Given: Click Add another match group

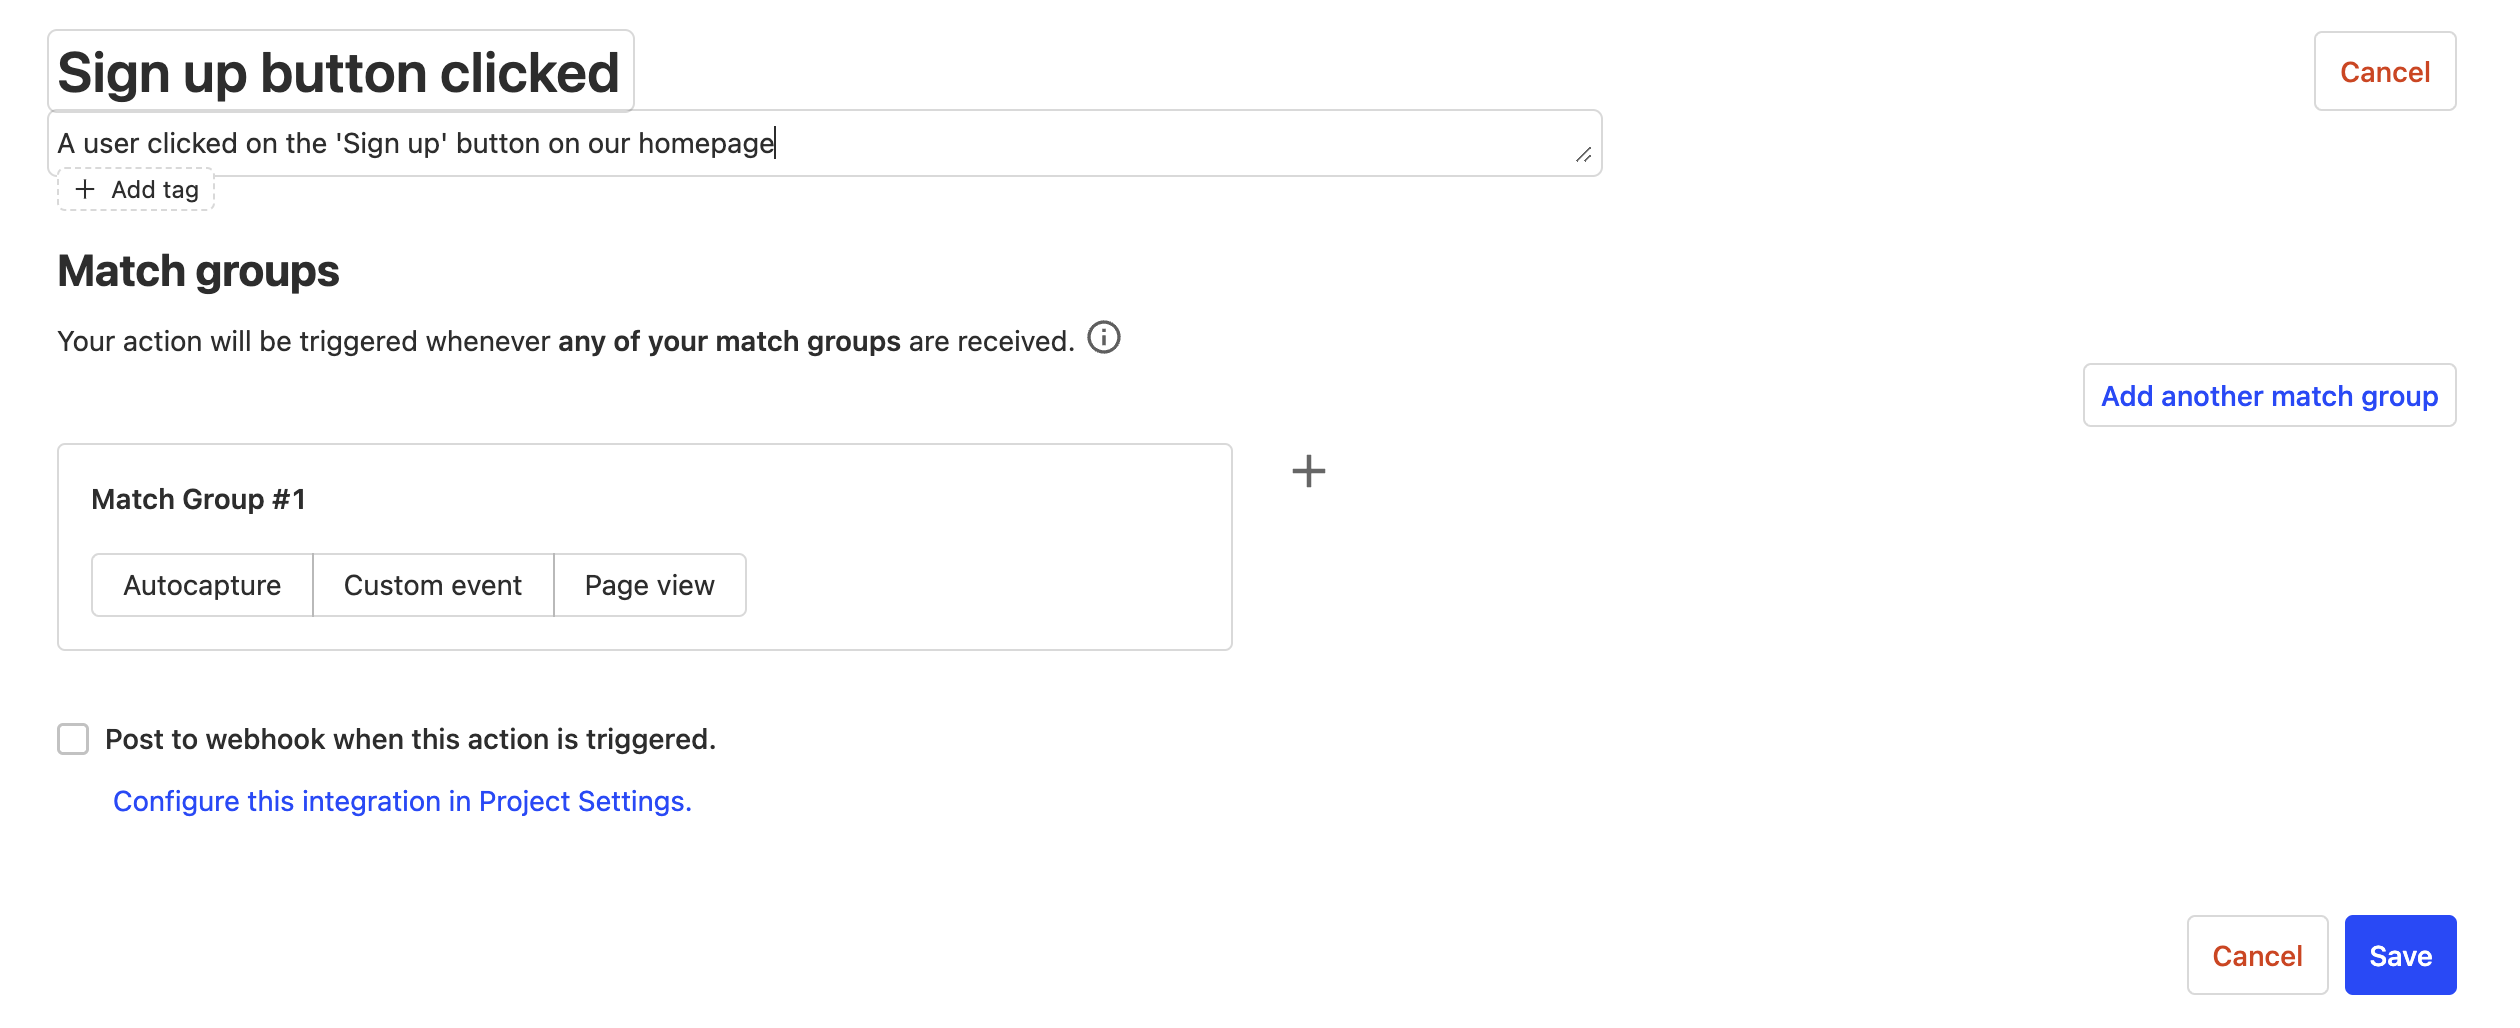Looking at the screenshot, I should click(x=2269, y=396).
